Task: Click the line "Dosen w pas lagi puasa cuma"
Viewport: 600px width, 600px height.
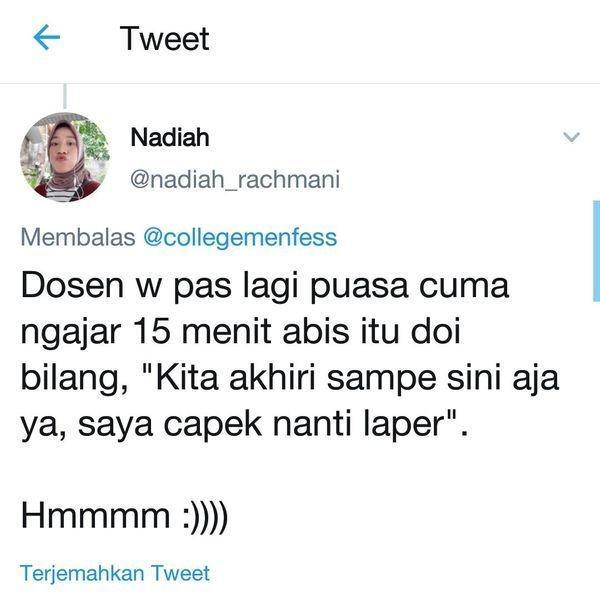Action: (265, 287)
